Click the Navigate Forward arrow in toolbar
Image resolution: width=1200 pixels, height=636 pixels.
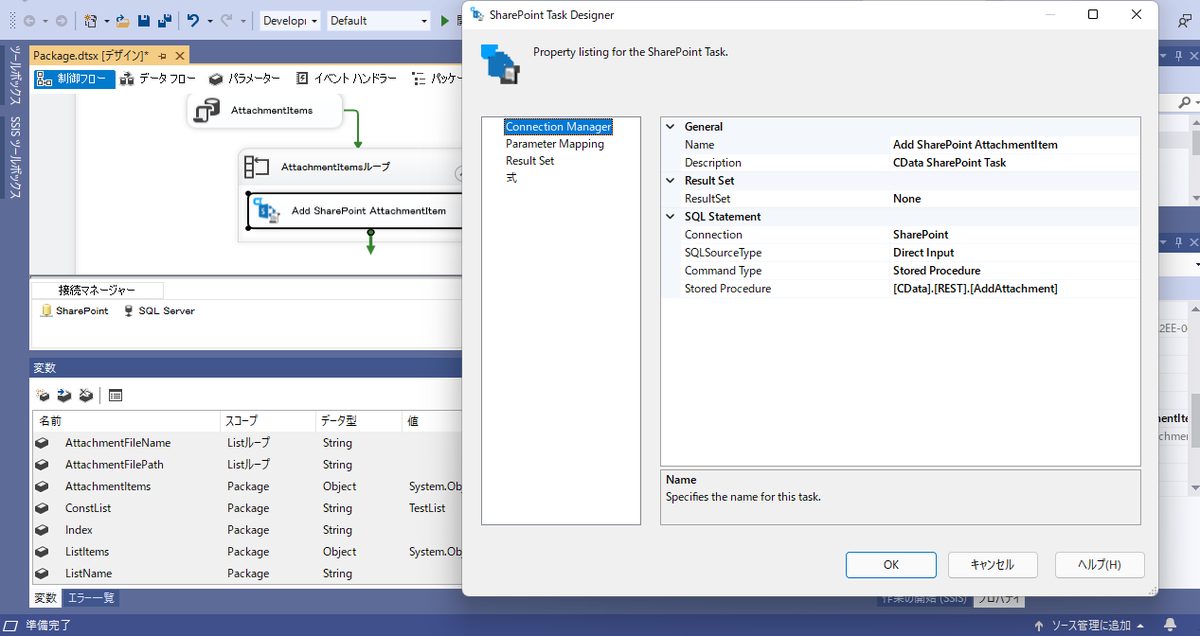tap(61, 20)
